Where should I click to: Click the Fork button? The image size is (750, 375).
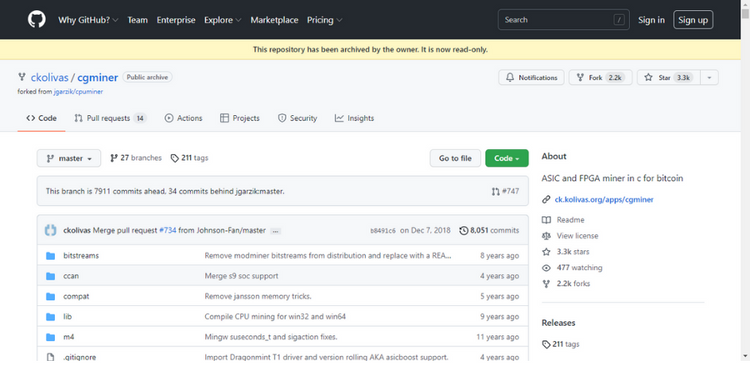point(600,77)
